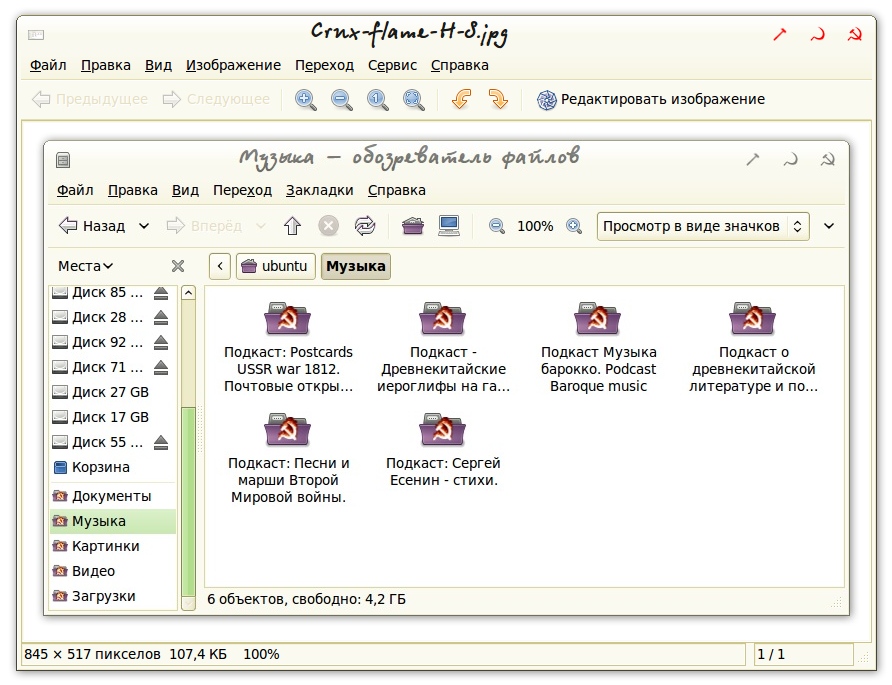
Task: Open Закладки menu in file browser
Action: (319, 190)
